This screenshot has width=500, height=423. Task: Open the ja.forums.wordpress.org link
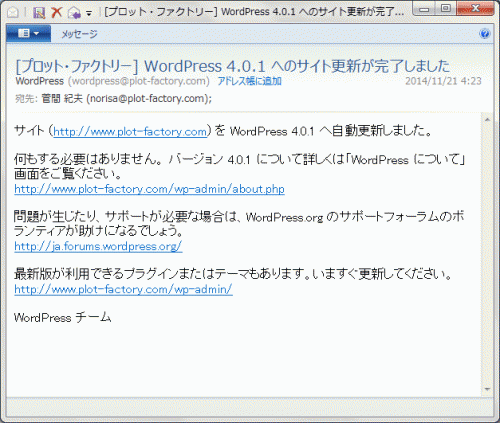tap(98, 246)
